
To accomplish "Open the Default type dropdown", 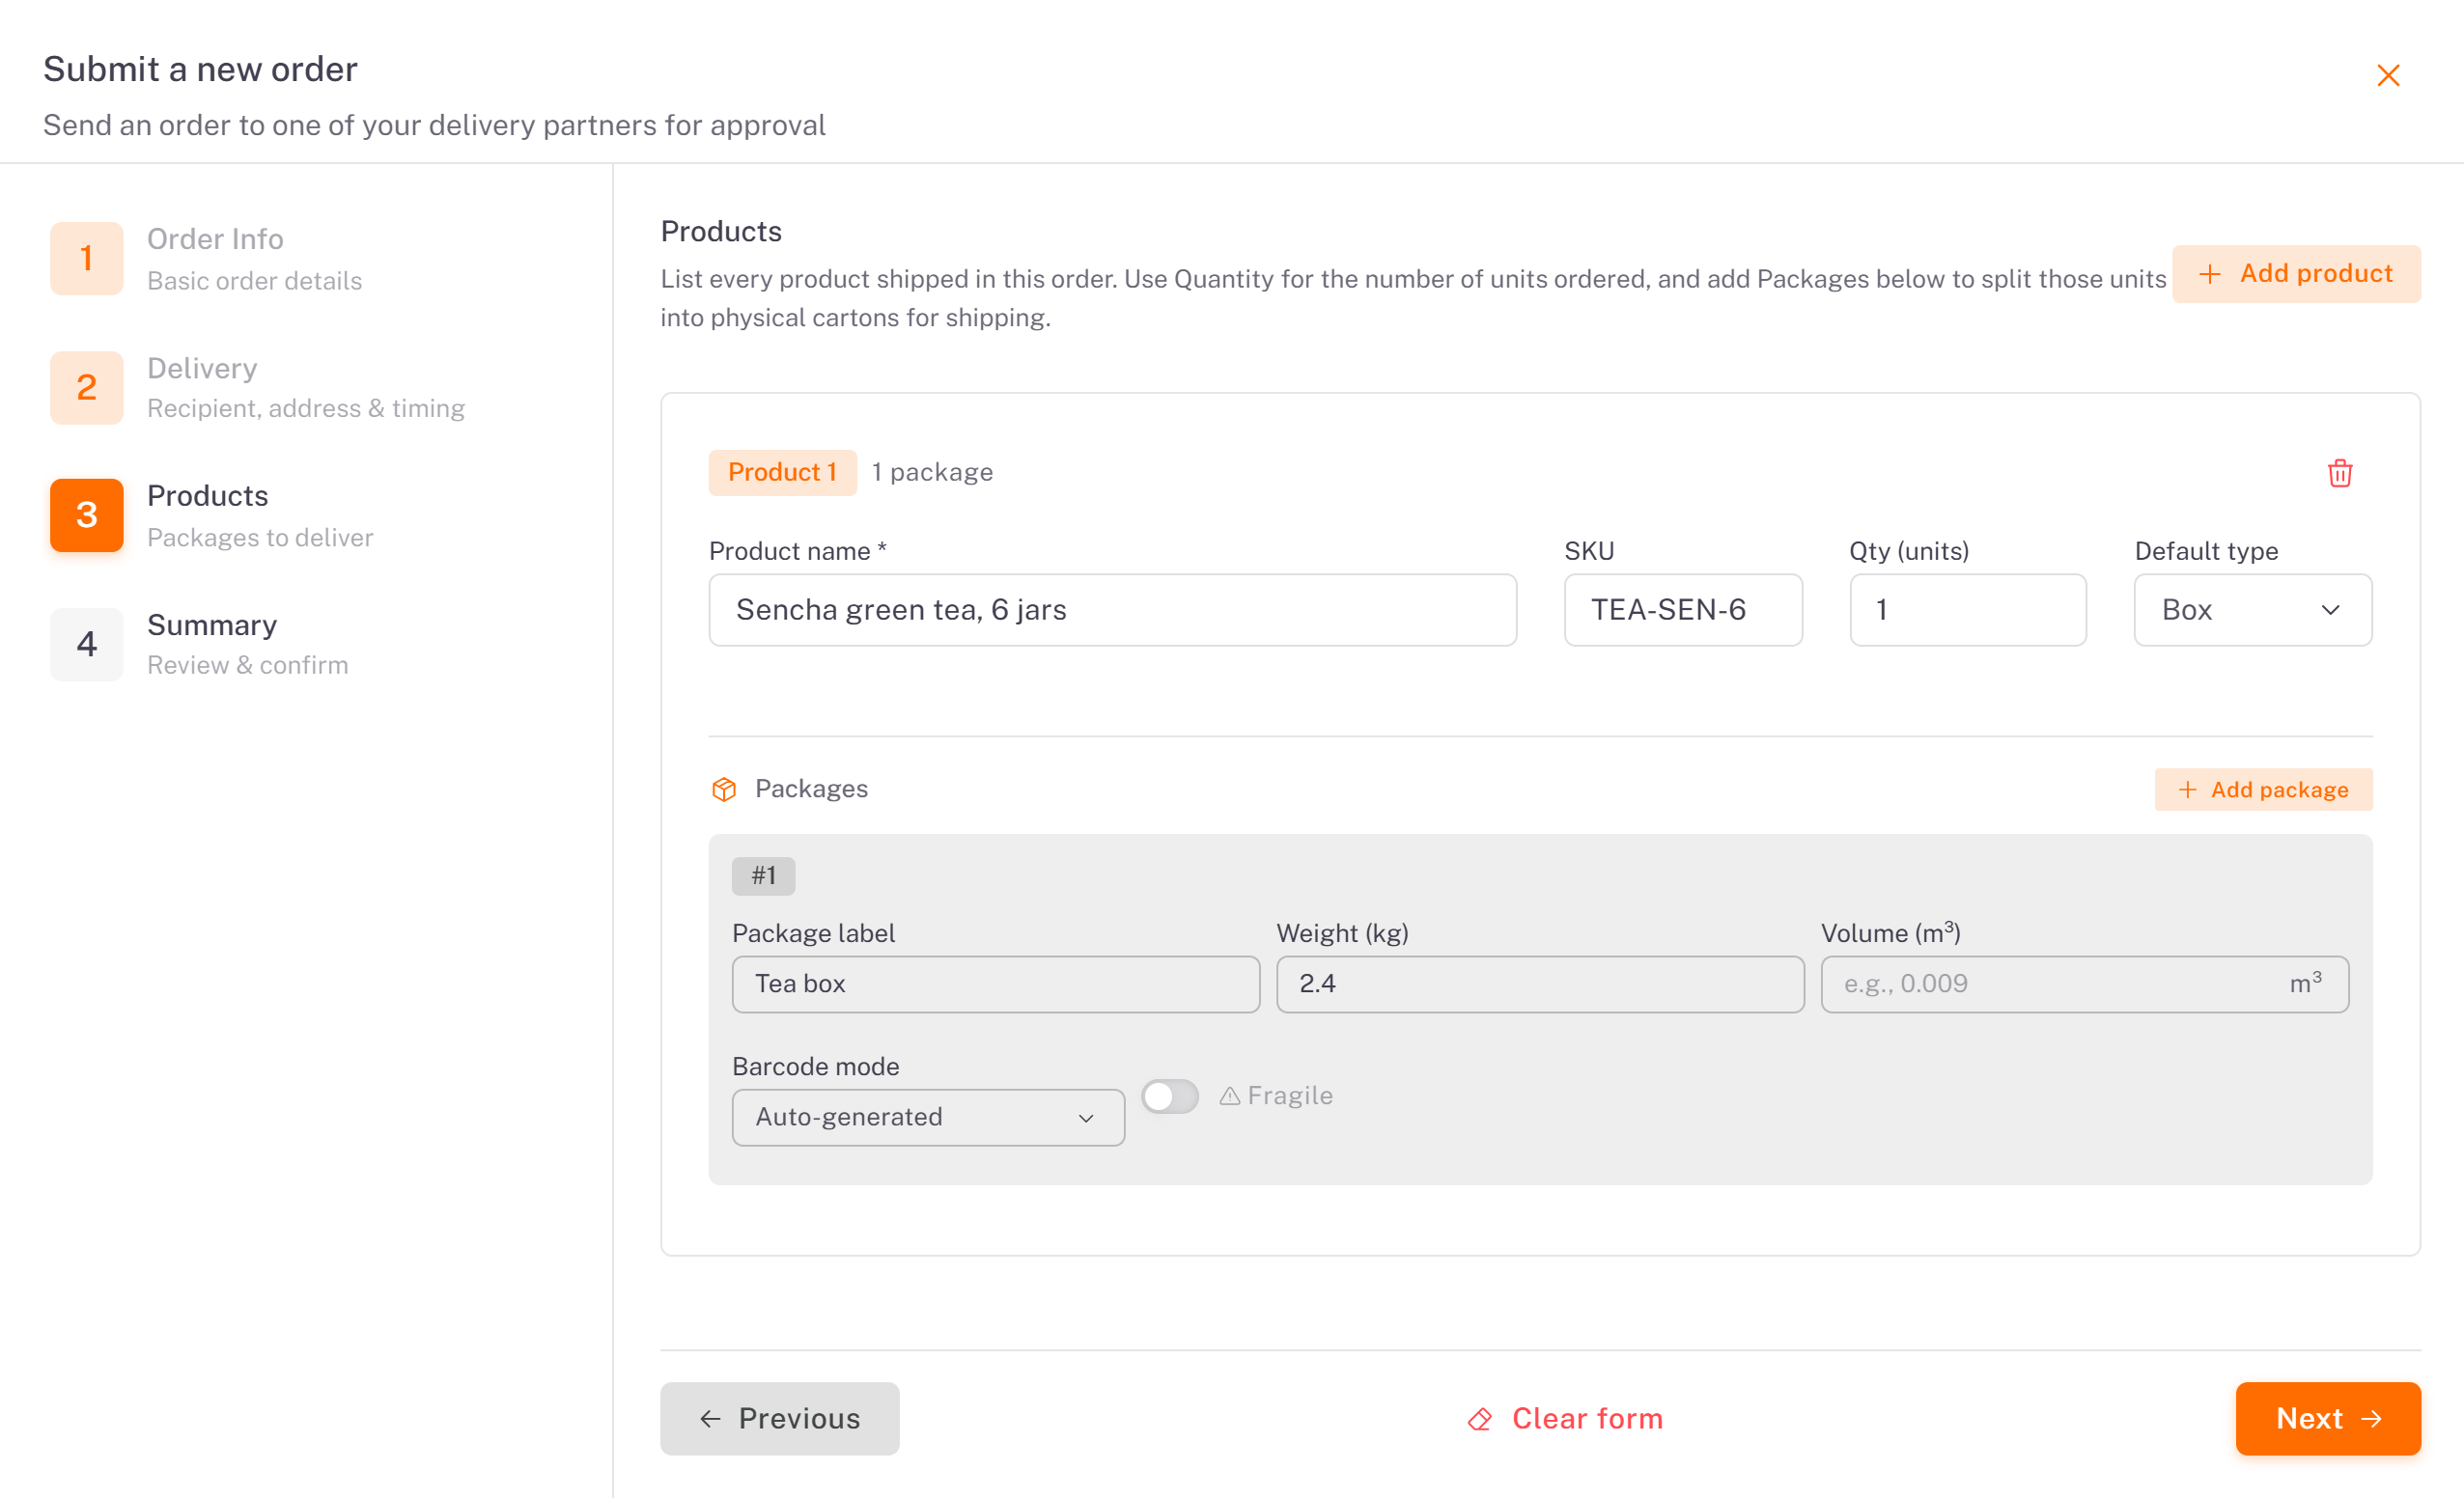I will coord(2253,610).
